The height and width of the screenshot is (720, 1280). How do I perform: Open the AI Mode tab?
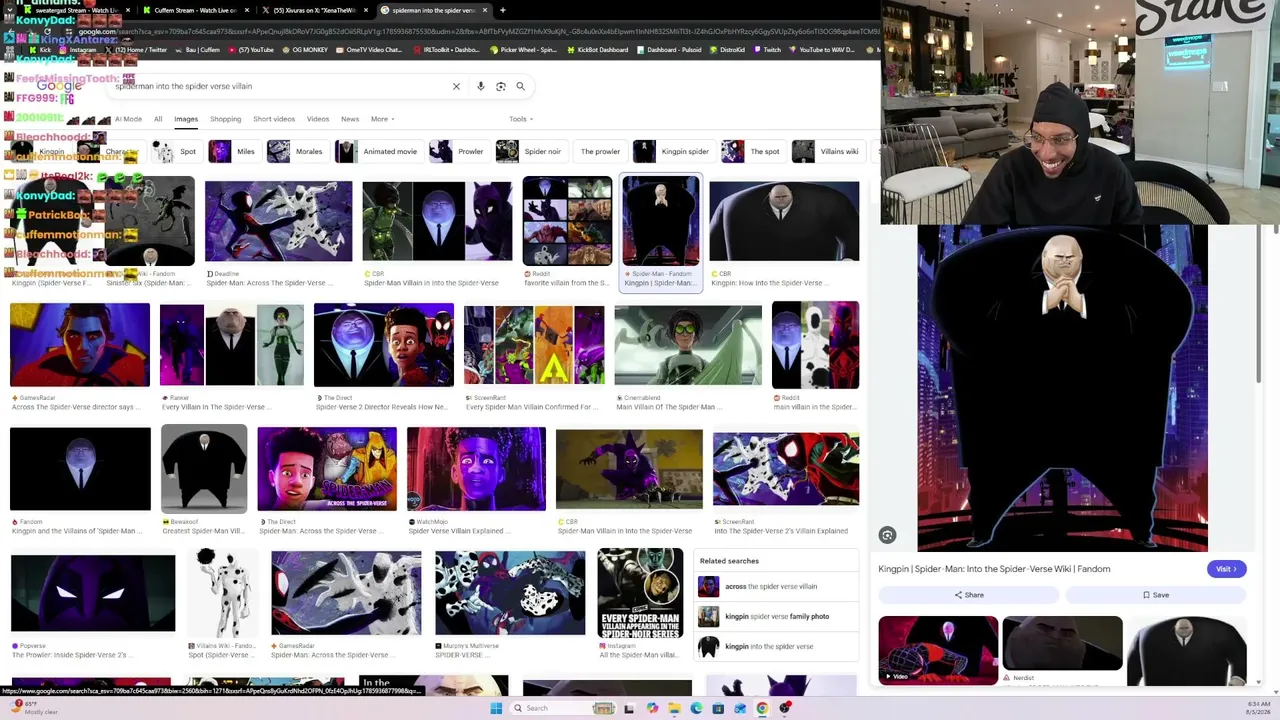tap(128, 119)
